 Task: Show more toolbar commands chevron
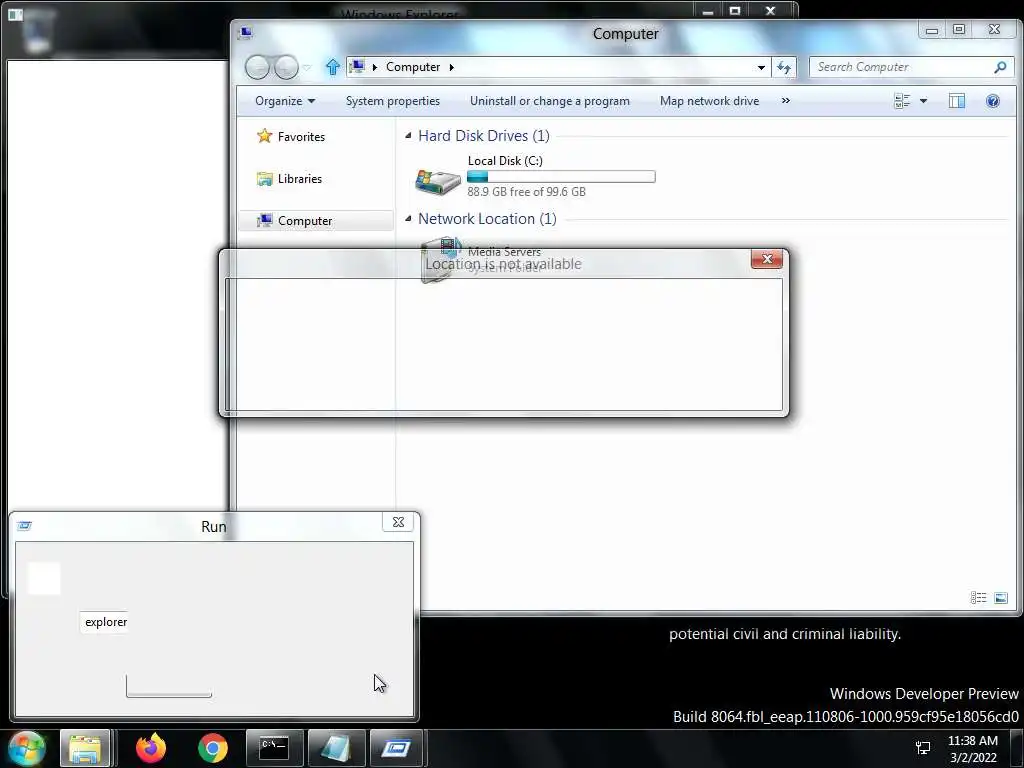pyautogui.click(x=786, y=101)
